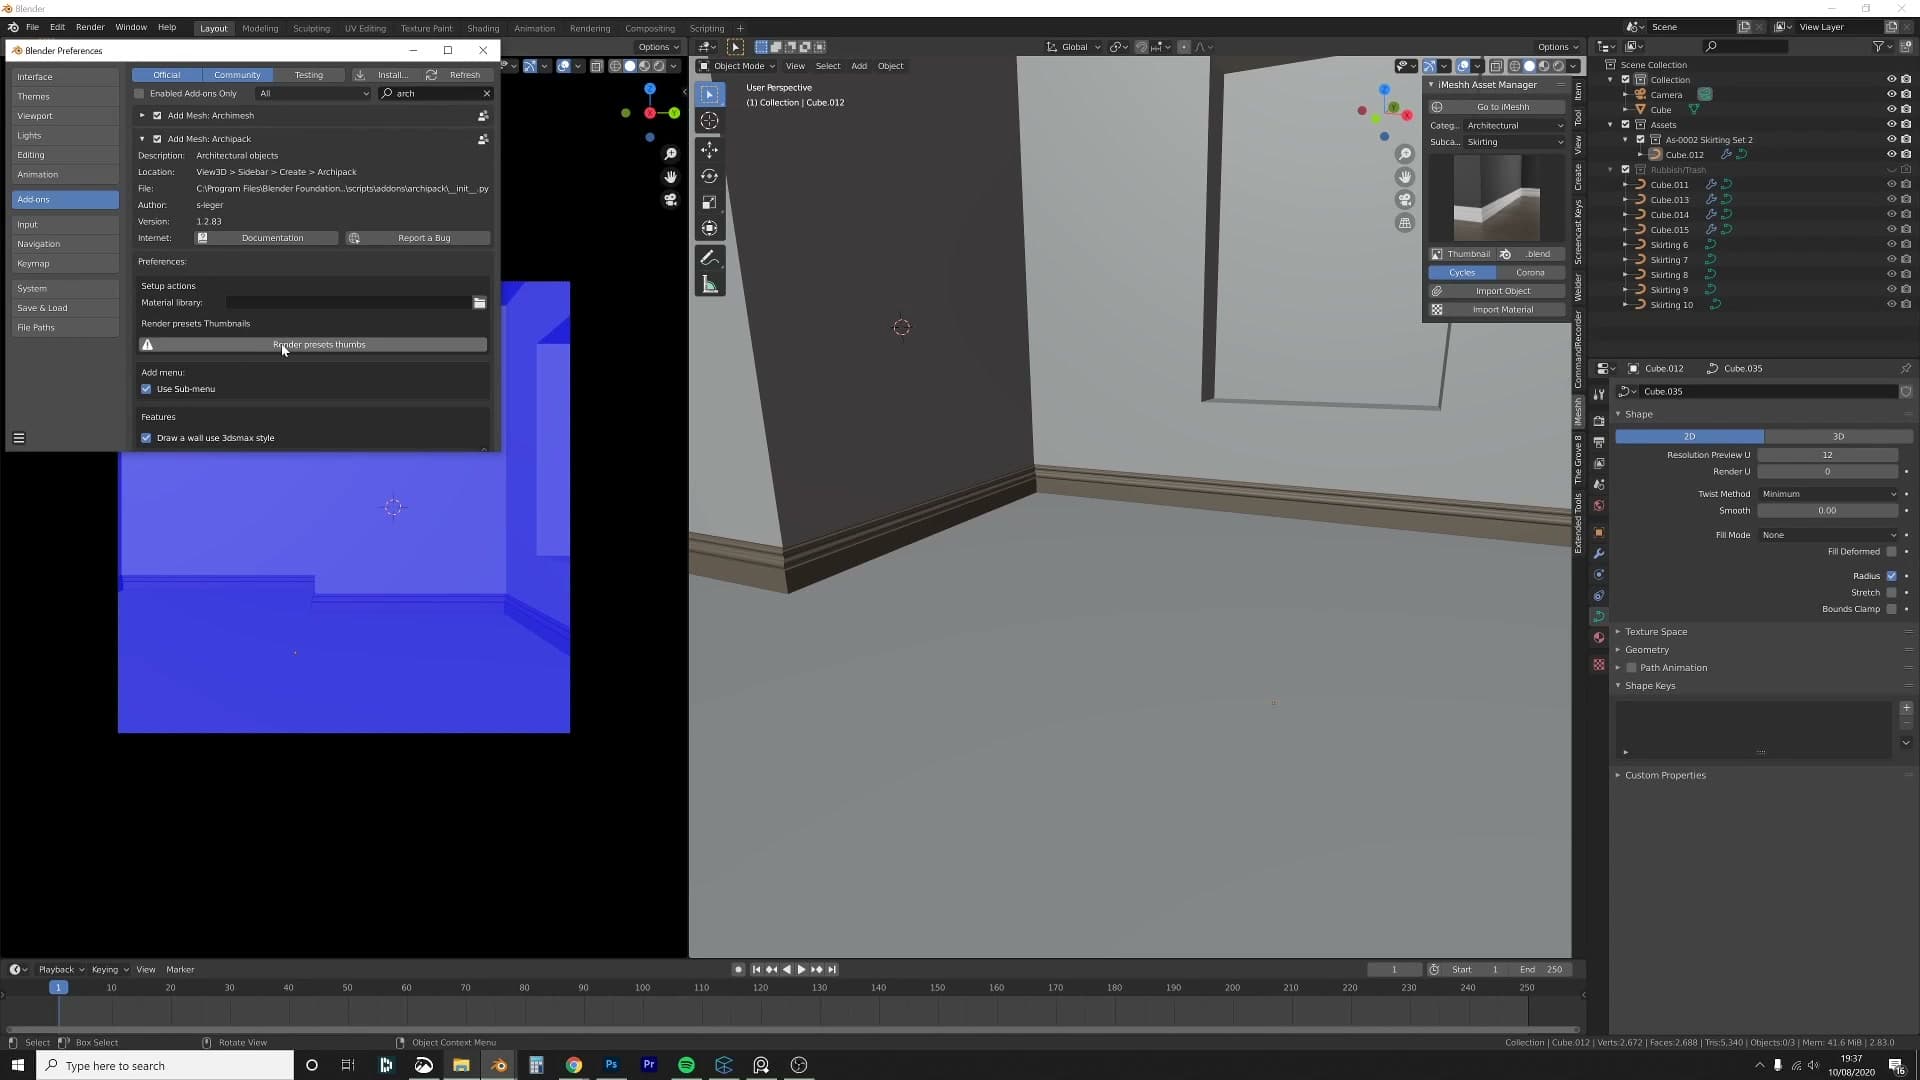Click the zoom view icon in right viewport
Viewport: 1920px width, 1080px height.
[x=1405, y=154]
